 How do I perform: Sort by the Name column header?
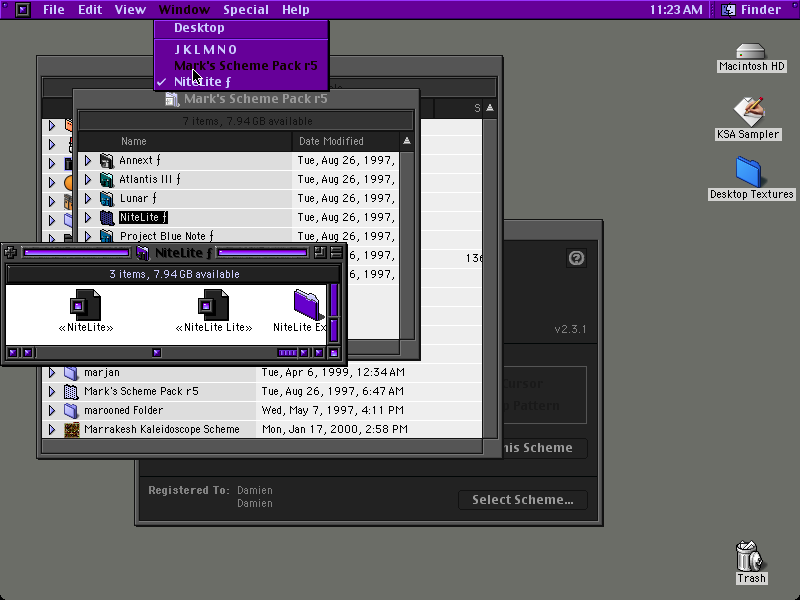click(x=185, y=141)
